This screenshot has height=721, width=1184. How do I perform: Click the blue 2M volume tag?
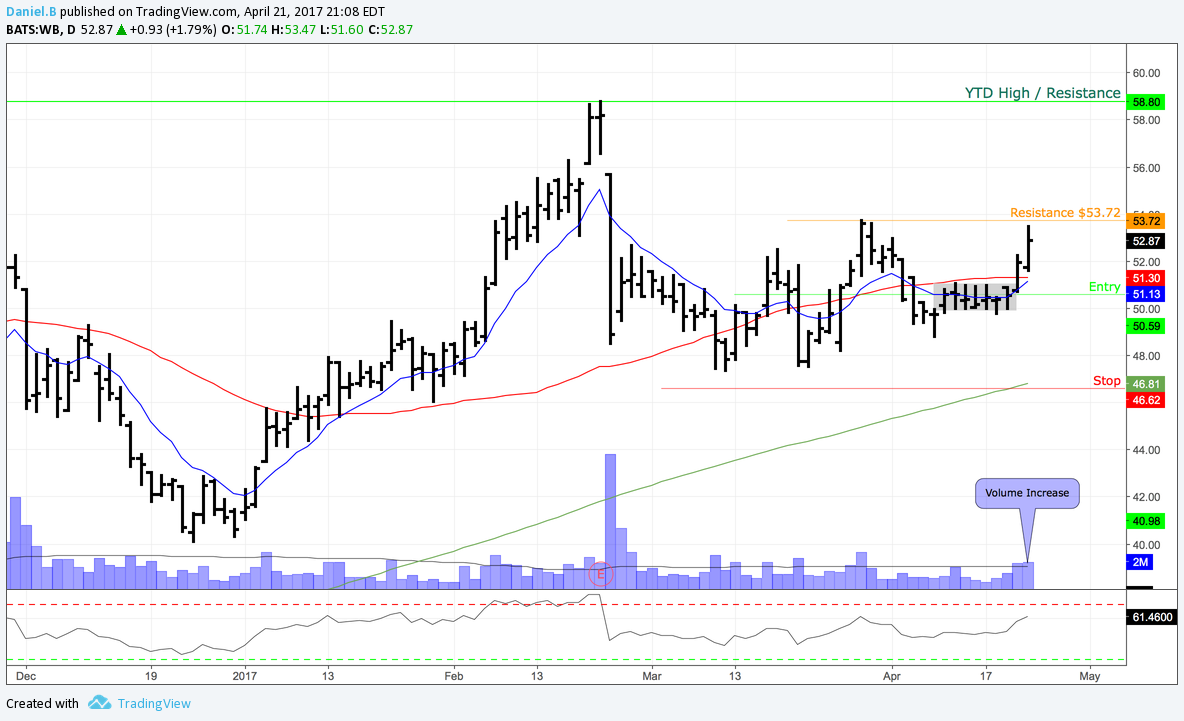[x=1140, y=562]
